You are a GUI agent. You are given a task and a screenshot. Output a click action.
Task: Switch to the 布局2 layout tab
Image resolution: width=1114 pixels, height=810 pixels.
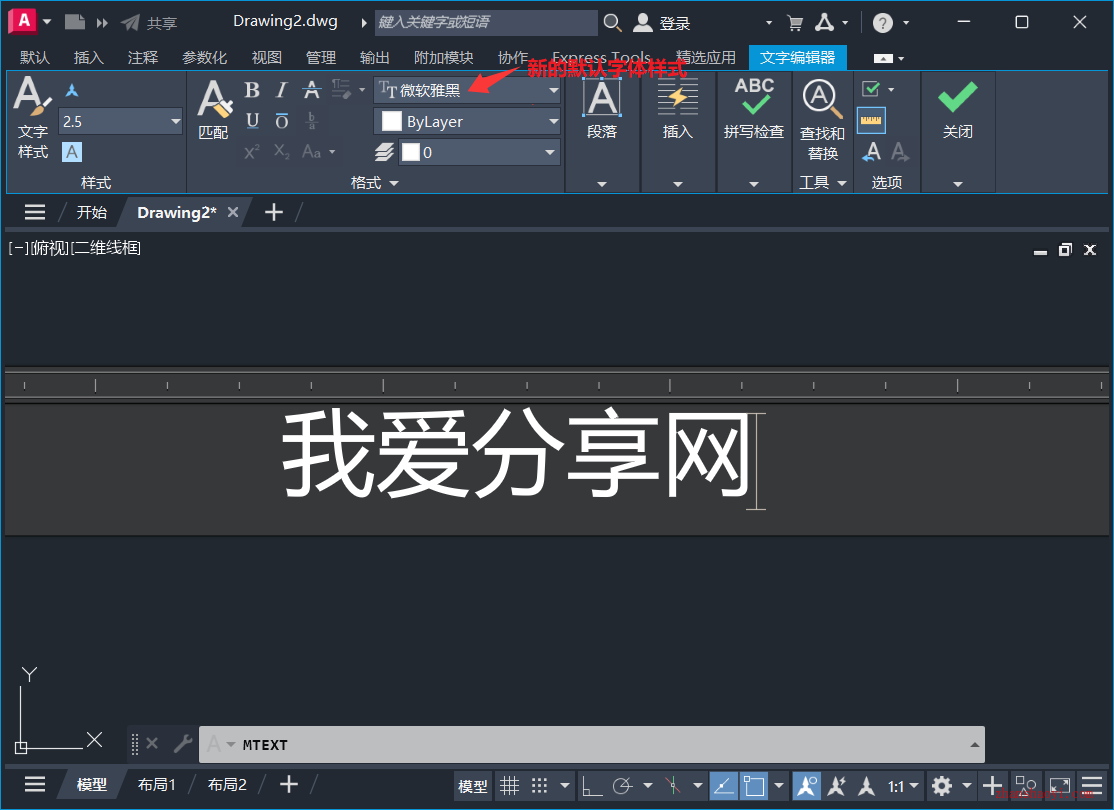point(227,784)
